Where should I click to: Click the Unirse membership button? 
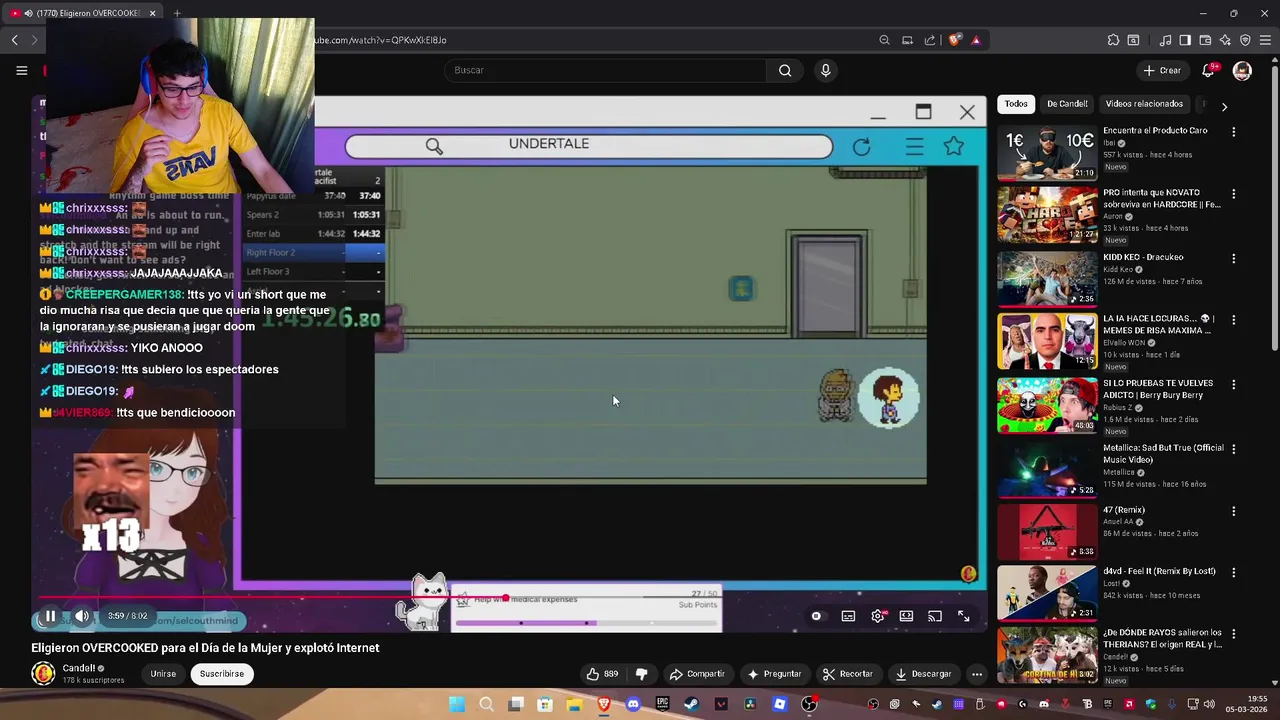163,674
